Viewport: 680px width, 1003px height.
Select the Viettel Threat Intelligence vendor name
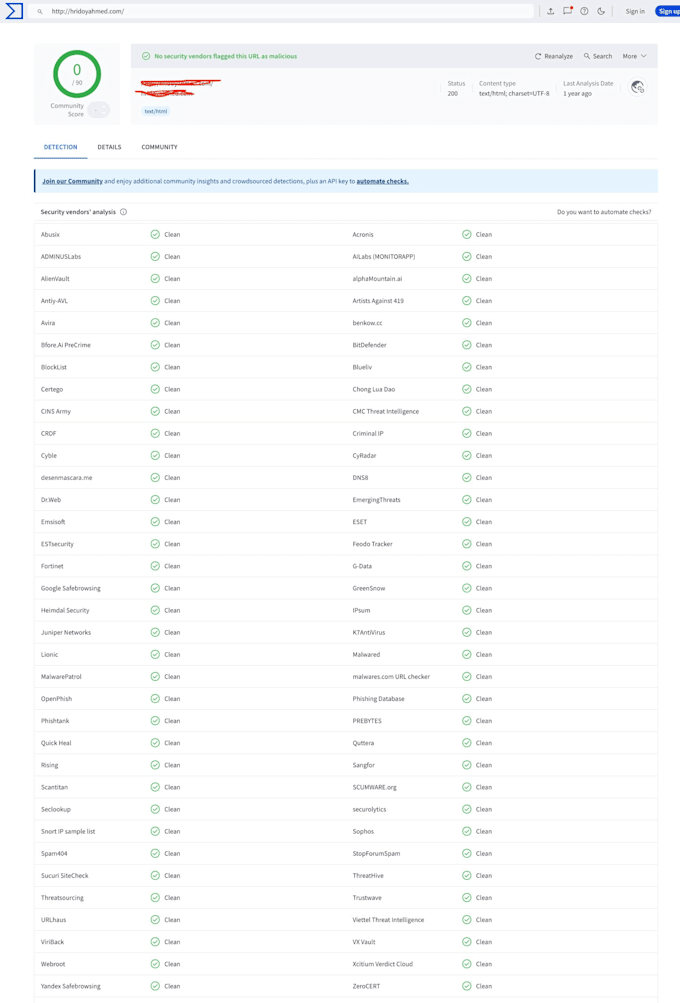click(388, 920)
